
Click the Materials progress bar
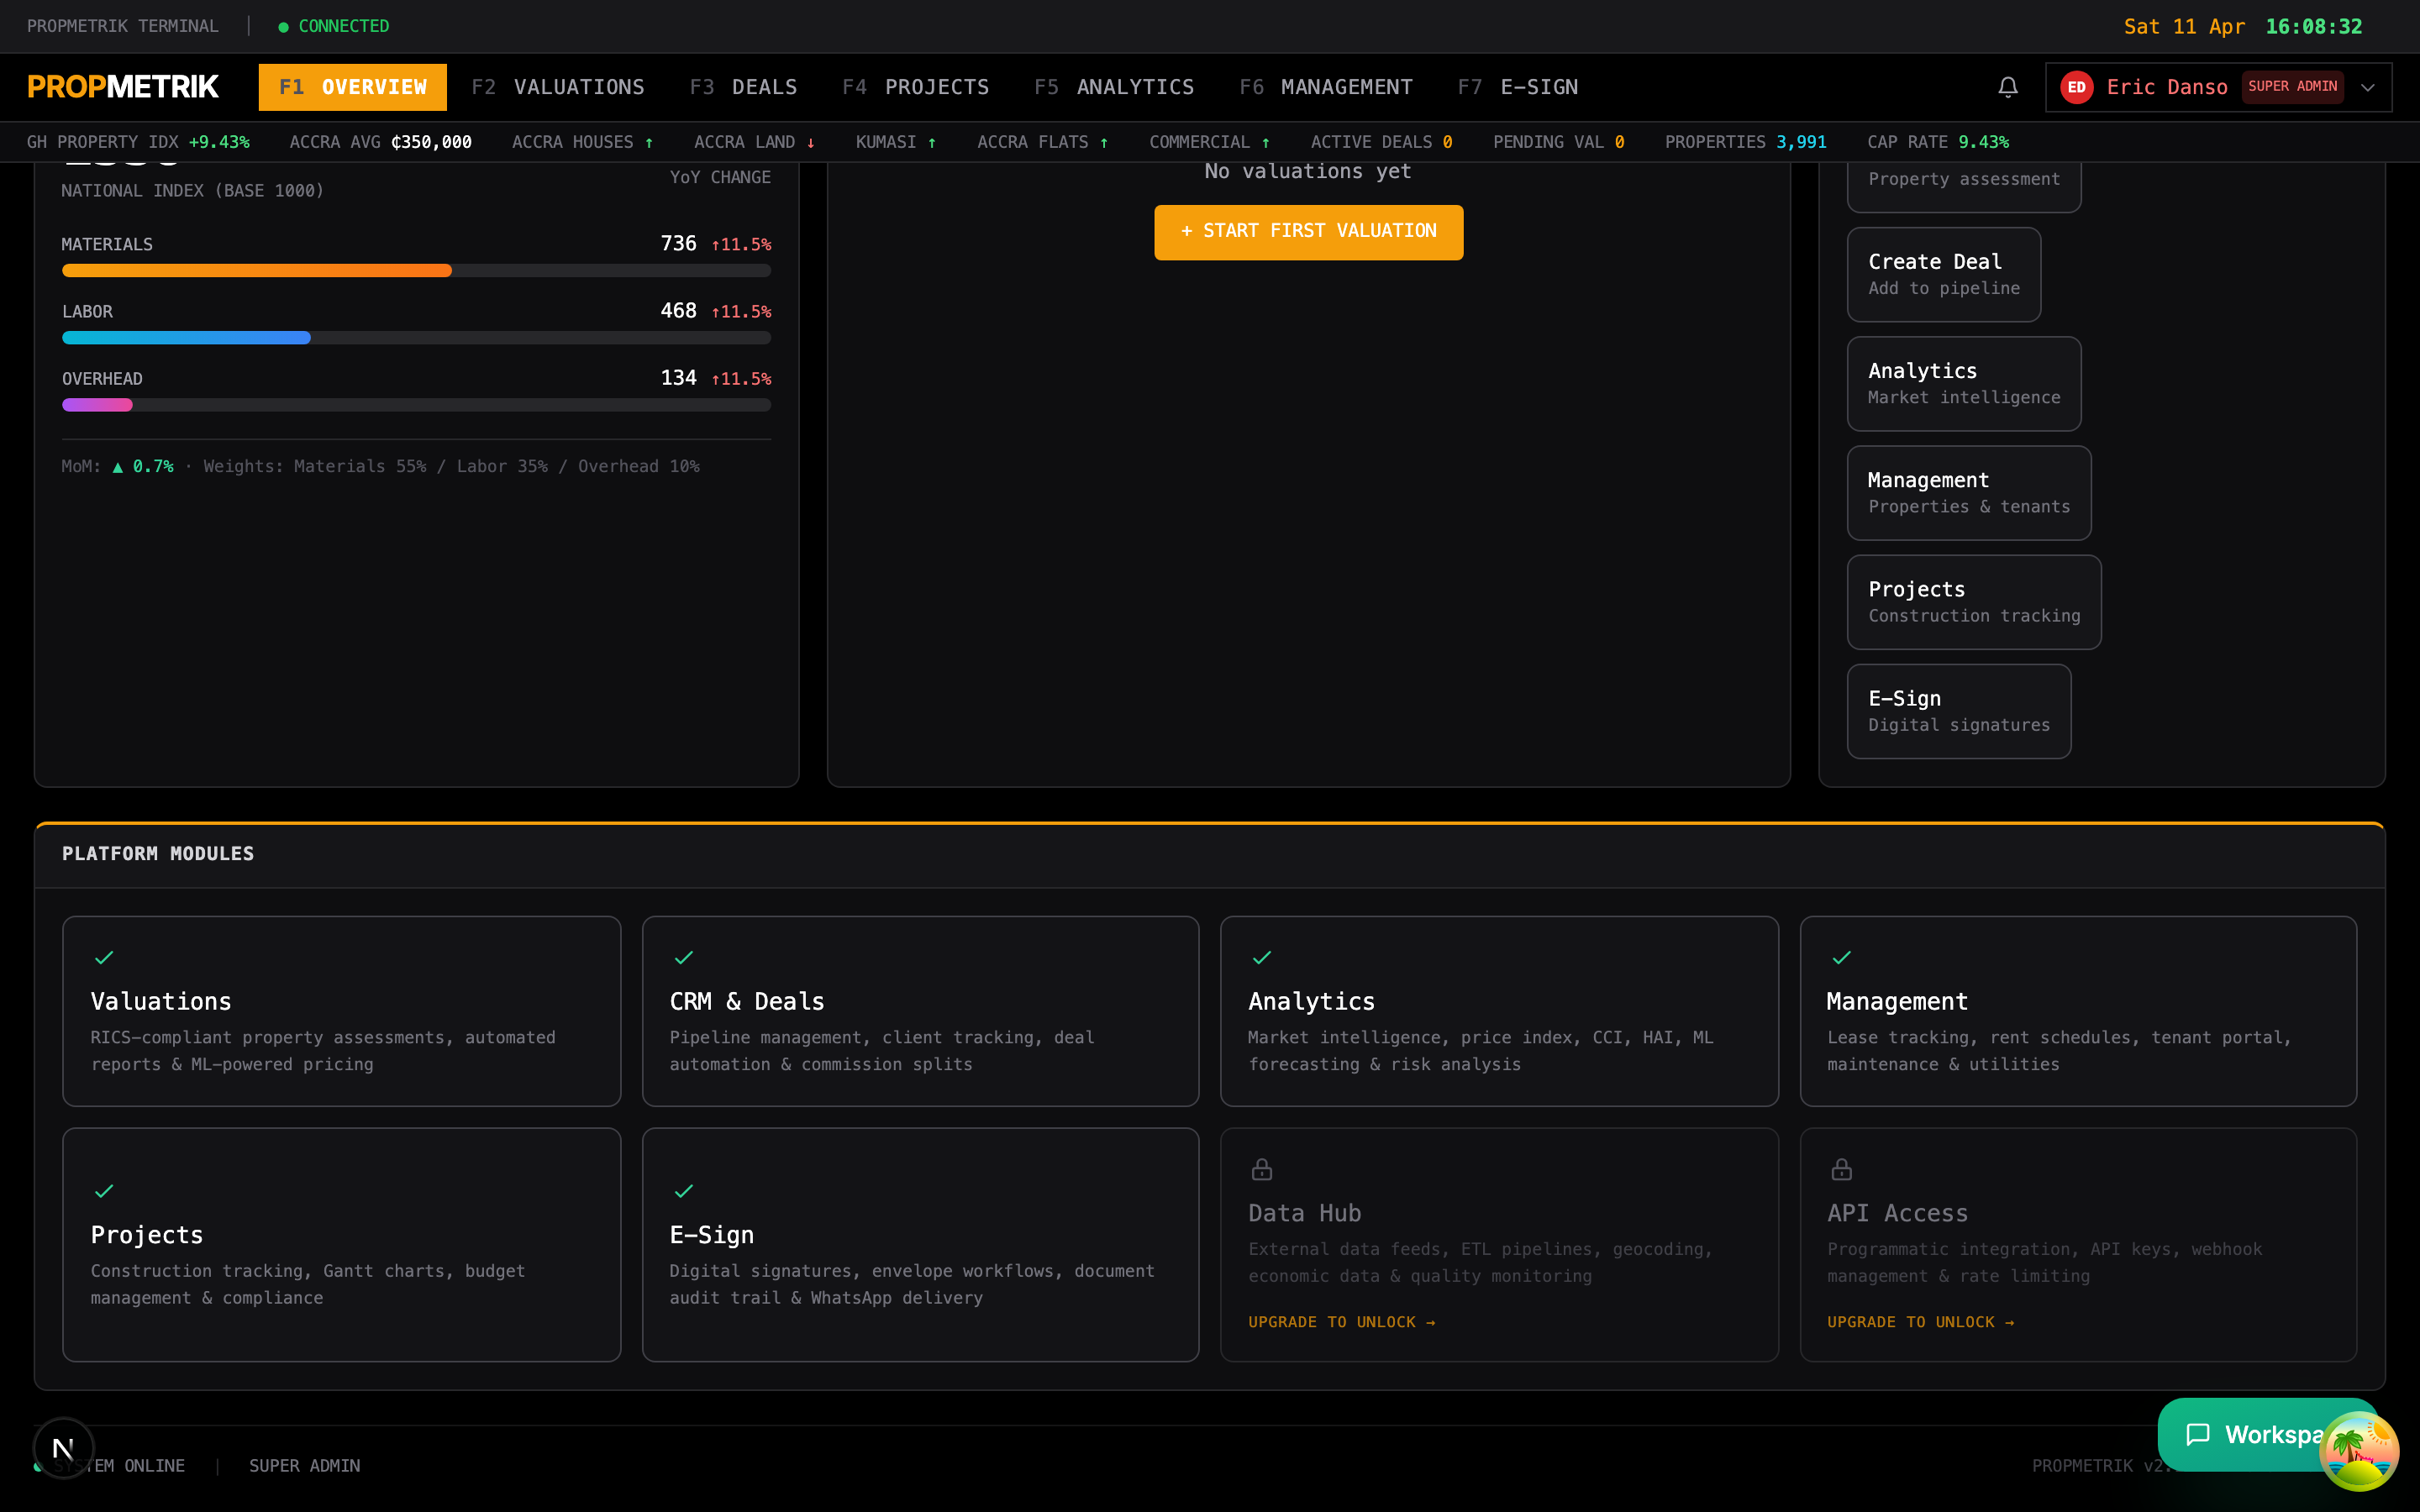(x=416, y=270)
